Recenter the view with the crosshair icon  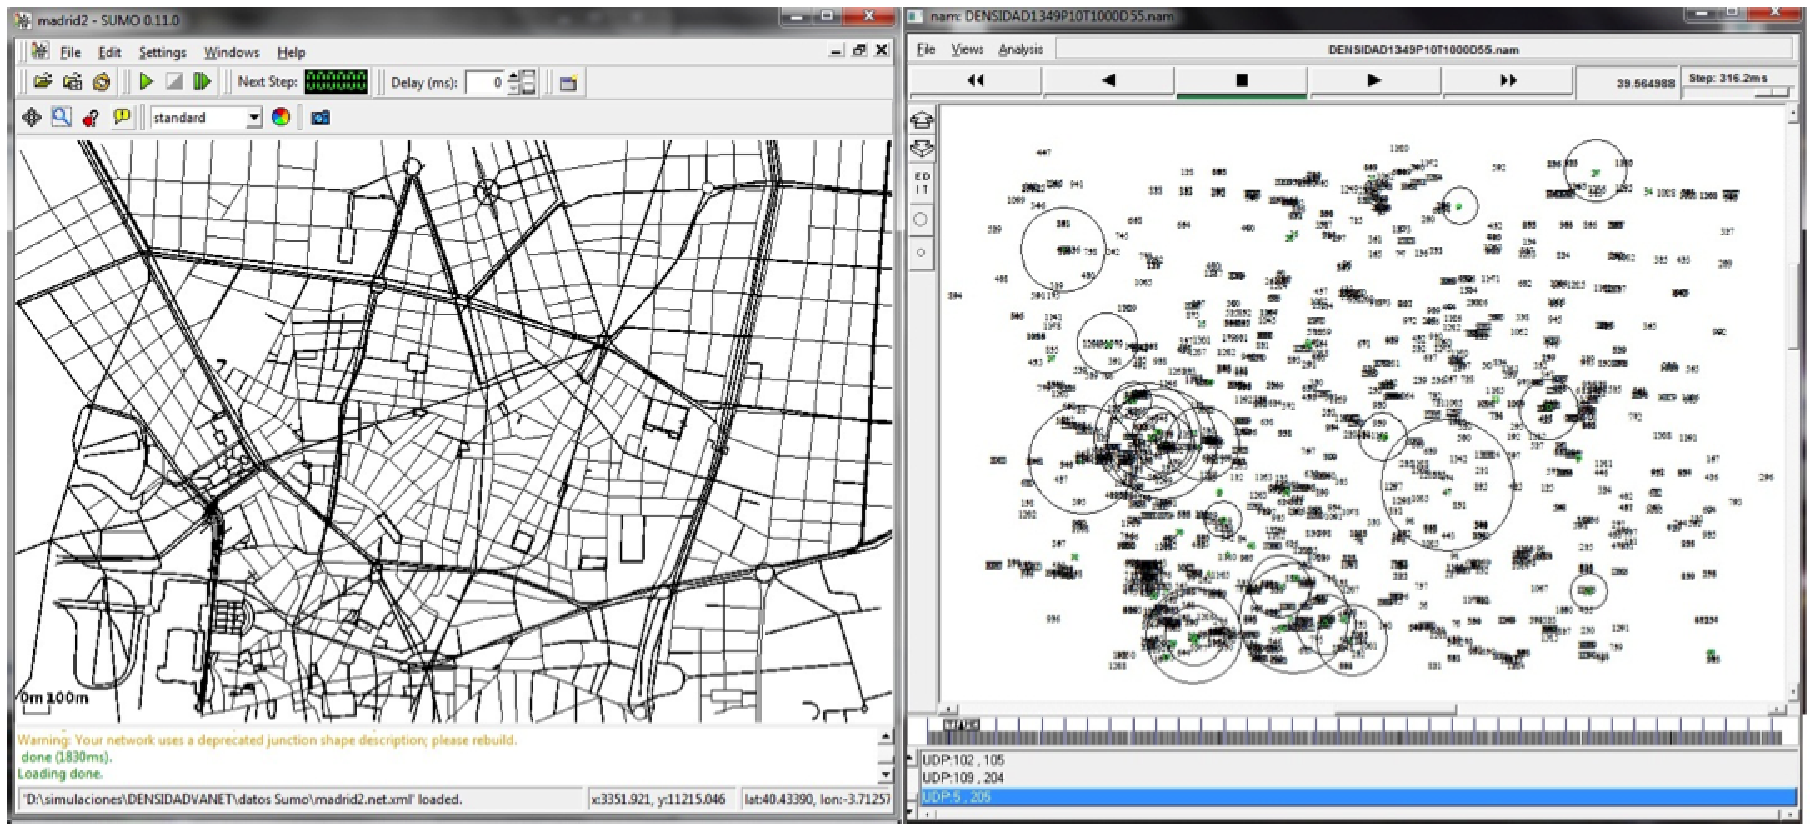pos(32,117)
